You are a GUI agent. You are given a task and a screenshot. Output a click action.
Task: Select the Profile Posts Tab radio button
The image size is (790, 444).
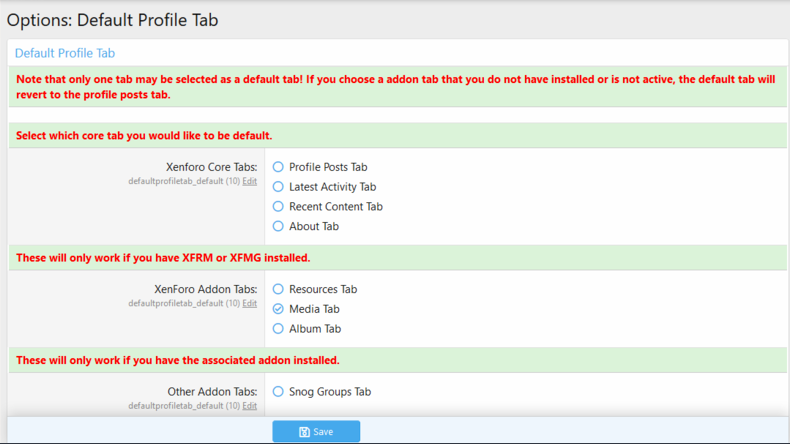(278, 167)
